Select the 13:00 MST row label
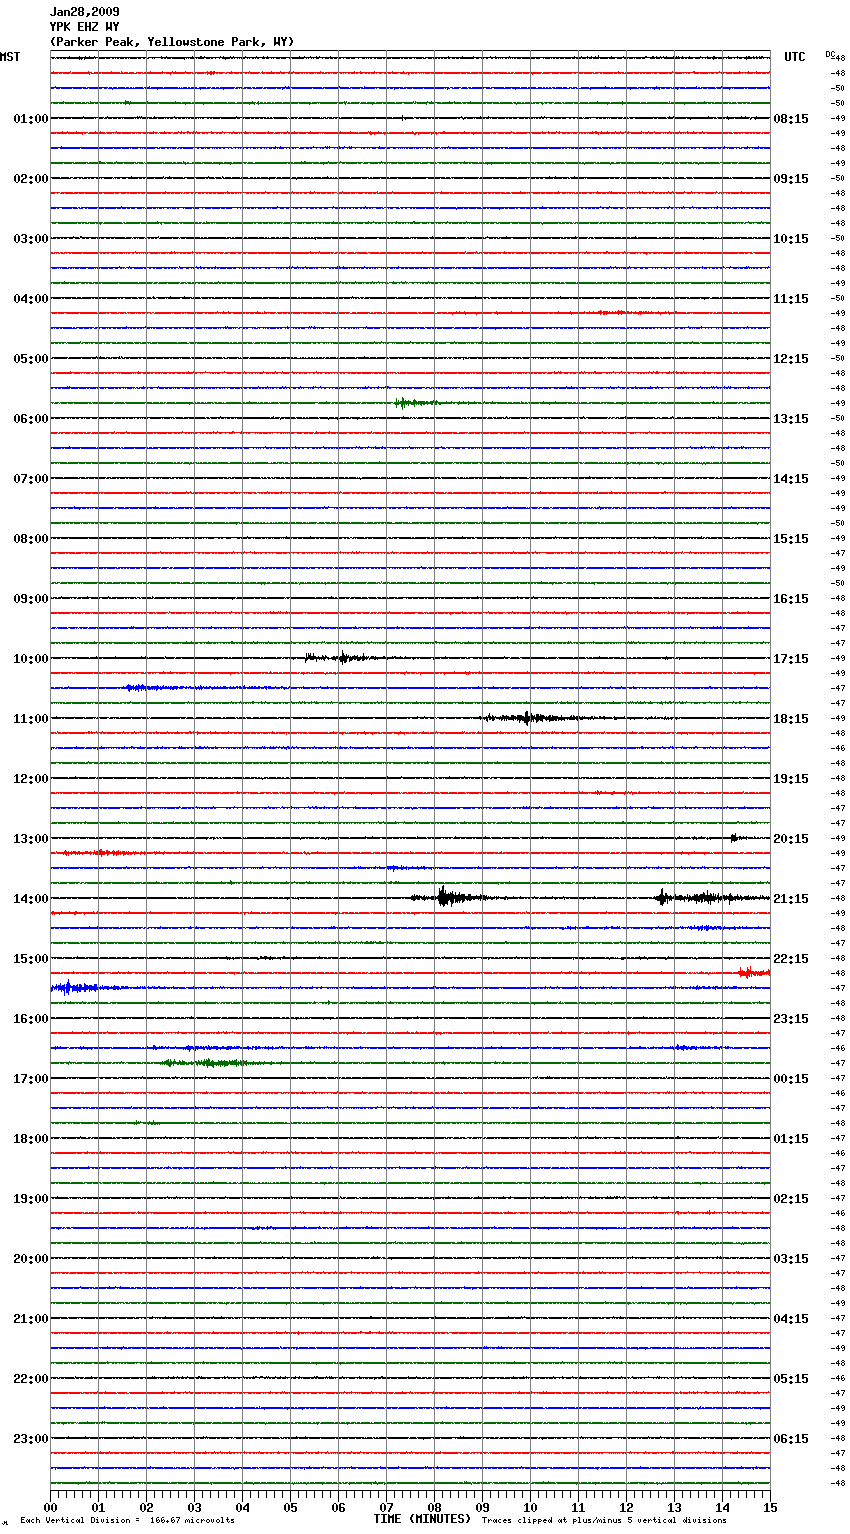 click(x=31, y=839)
